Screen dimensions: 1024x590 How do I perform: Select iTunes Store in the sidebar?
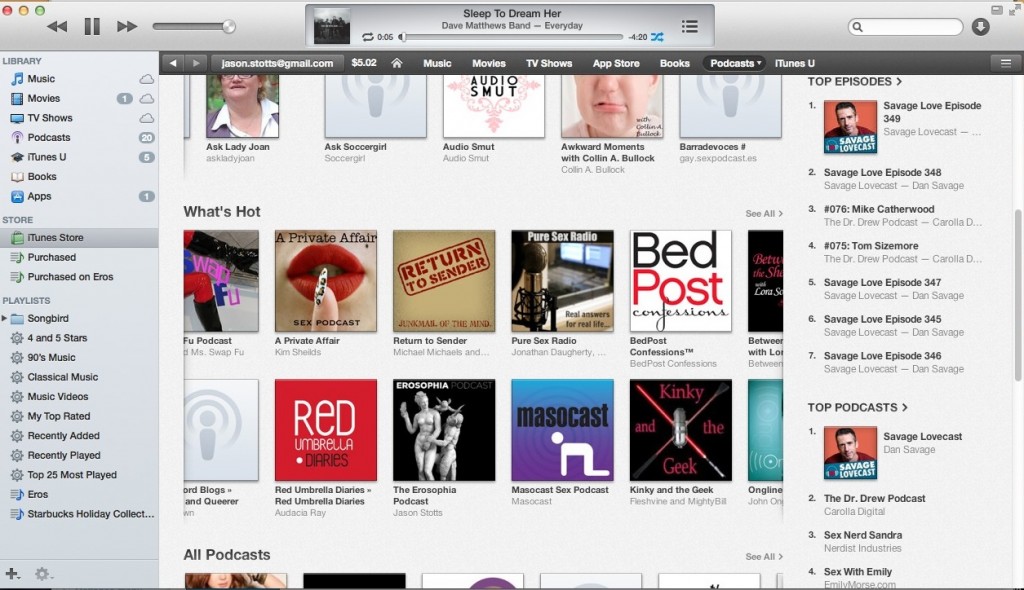[79, 238]
